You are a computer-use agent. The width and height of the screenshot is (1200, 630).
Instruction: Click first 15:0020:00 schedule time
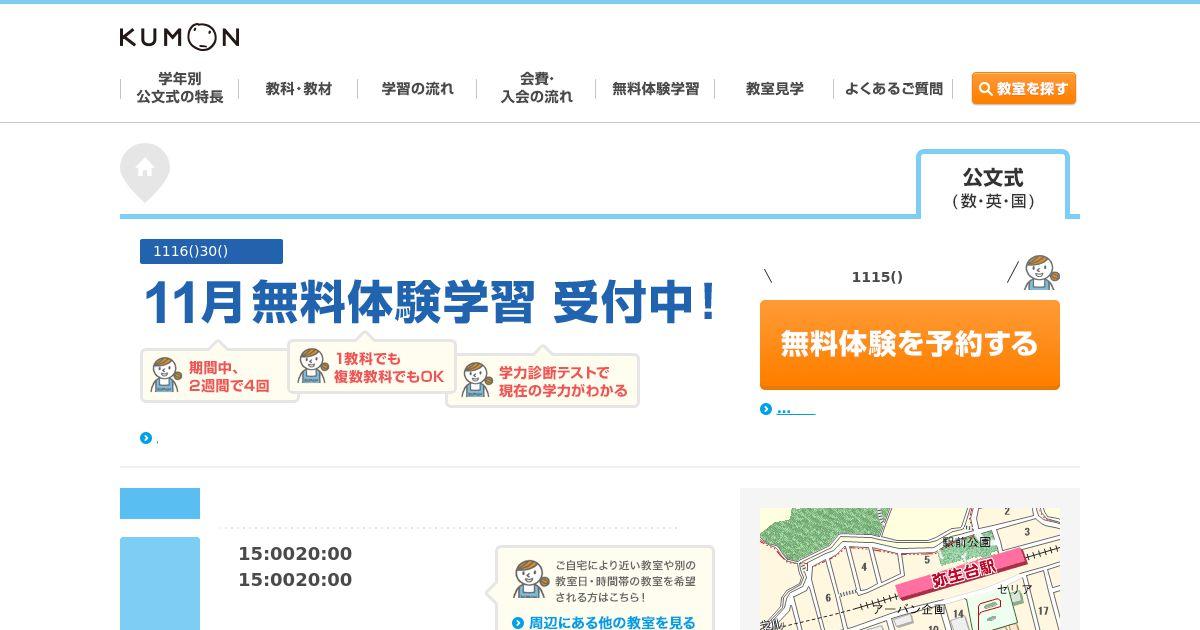click(295, 554)
